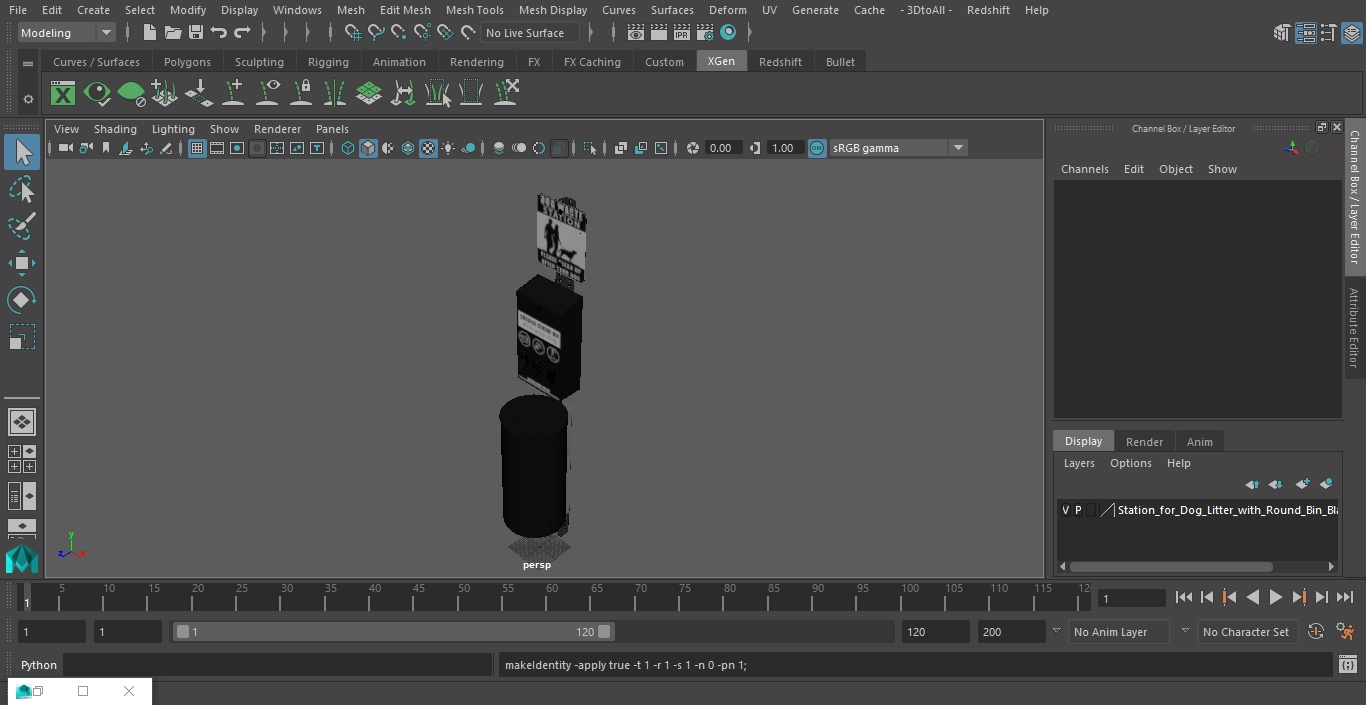
Task: Toggle layer visibility V box
Action: [x=1065, y=510]
